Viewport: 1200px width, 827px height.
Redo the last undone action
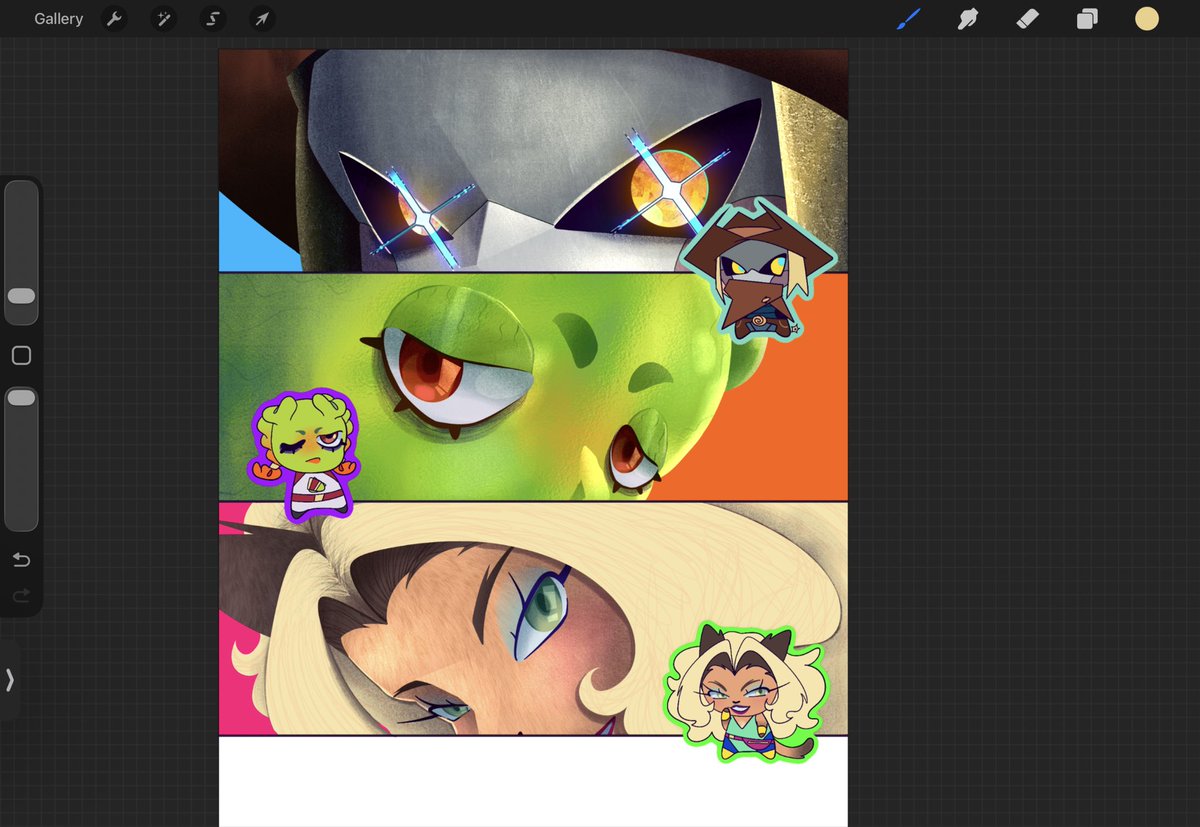(21, 596)
